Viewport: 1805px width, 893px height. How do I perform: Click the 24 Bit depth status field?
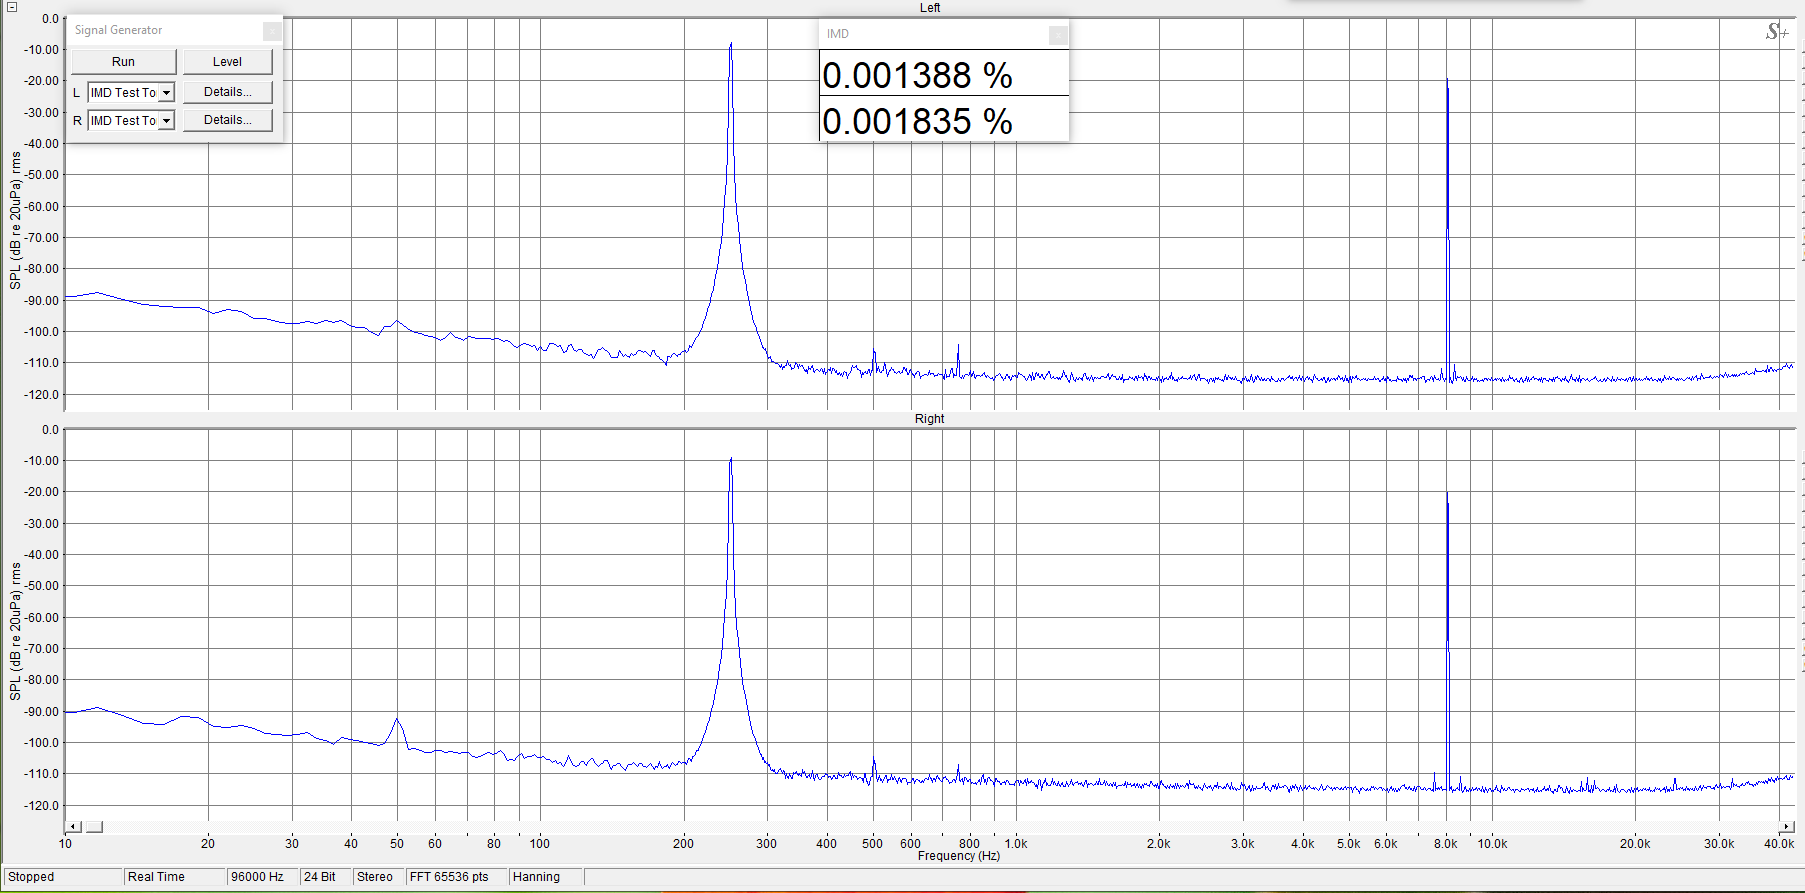tap(320, 877)
